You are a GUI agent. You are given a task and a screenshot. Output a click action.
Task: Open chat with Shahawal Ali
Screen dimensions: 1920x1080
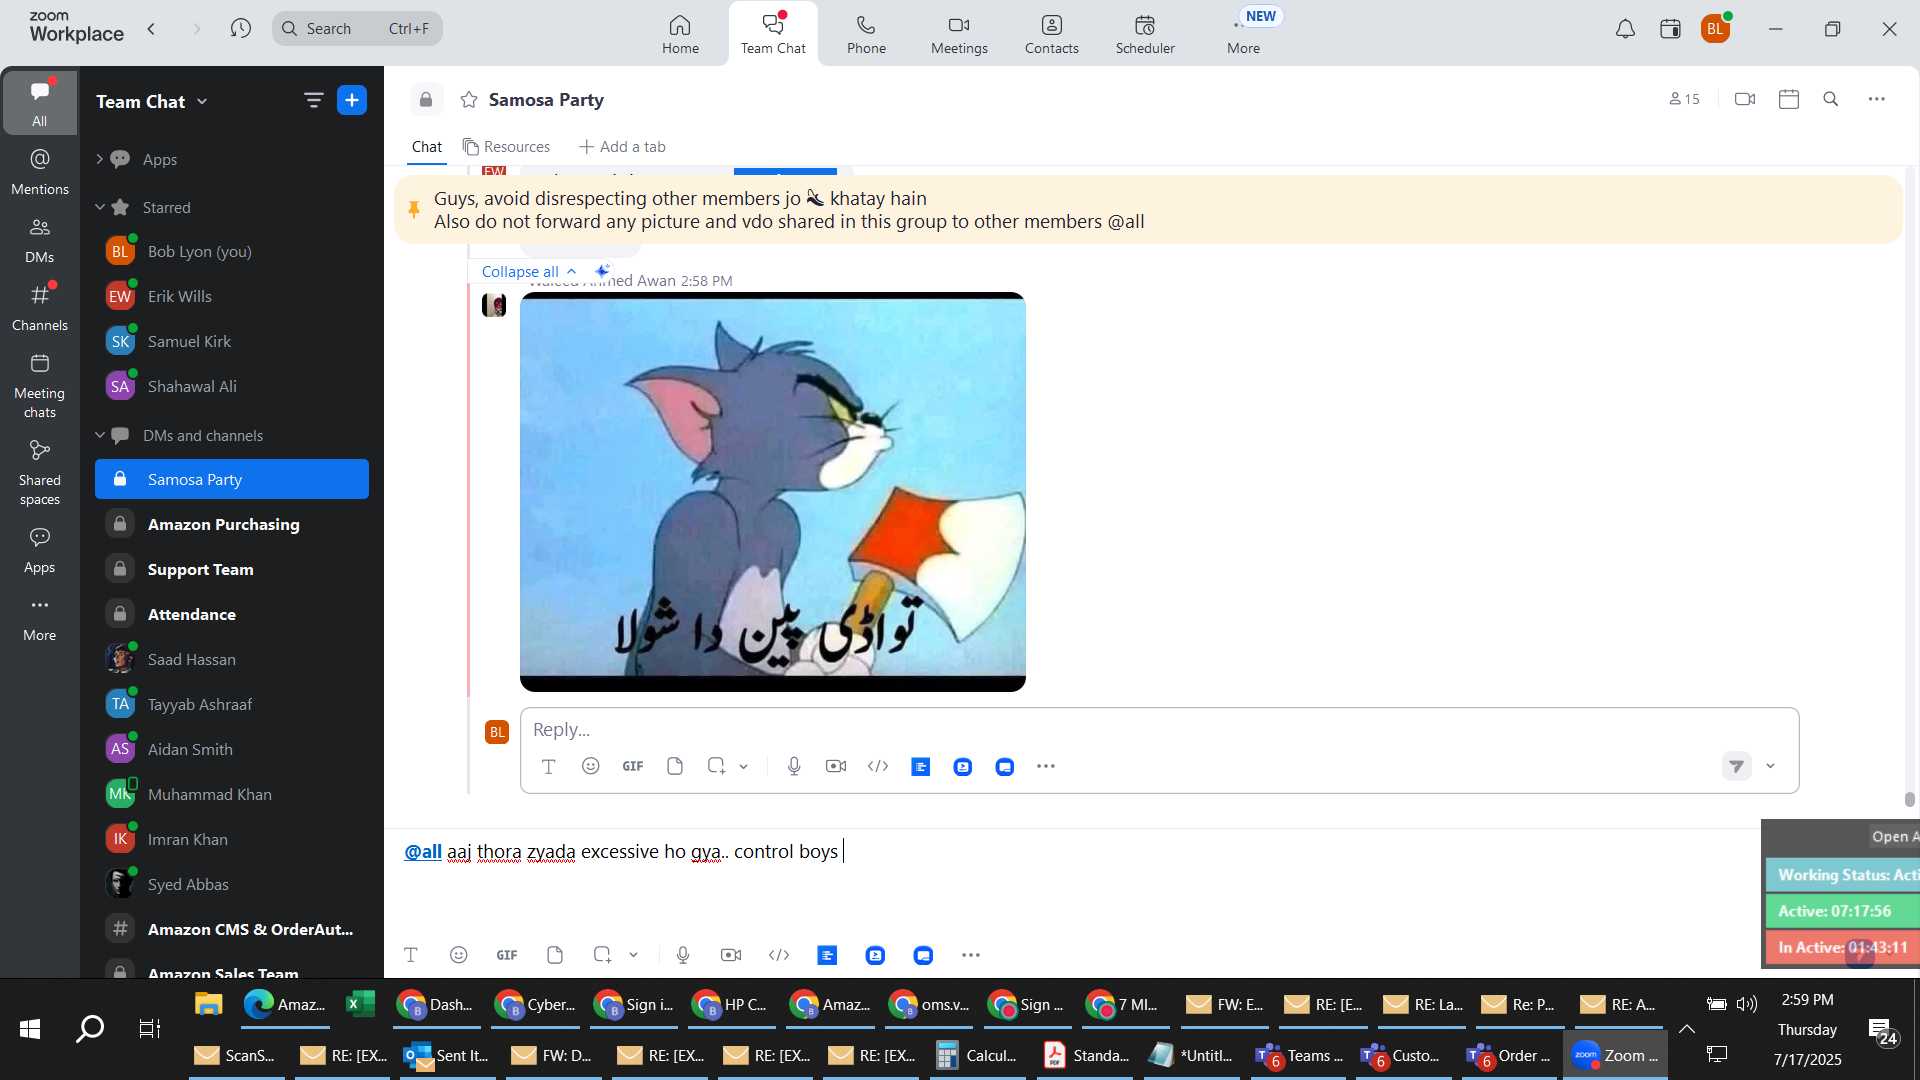(232, 386)
